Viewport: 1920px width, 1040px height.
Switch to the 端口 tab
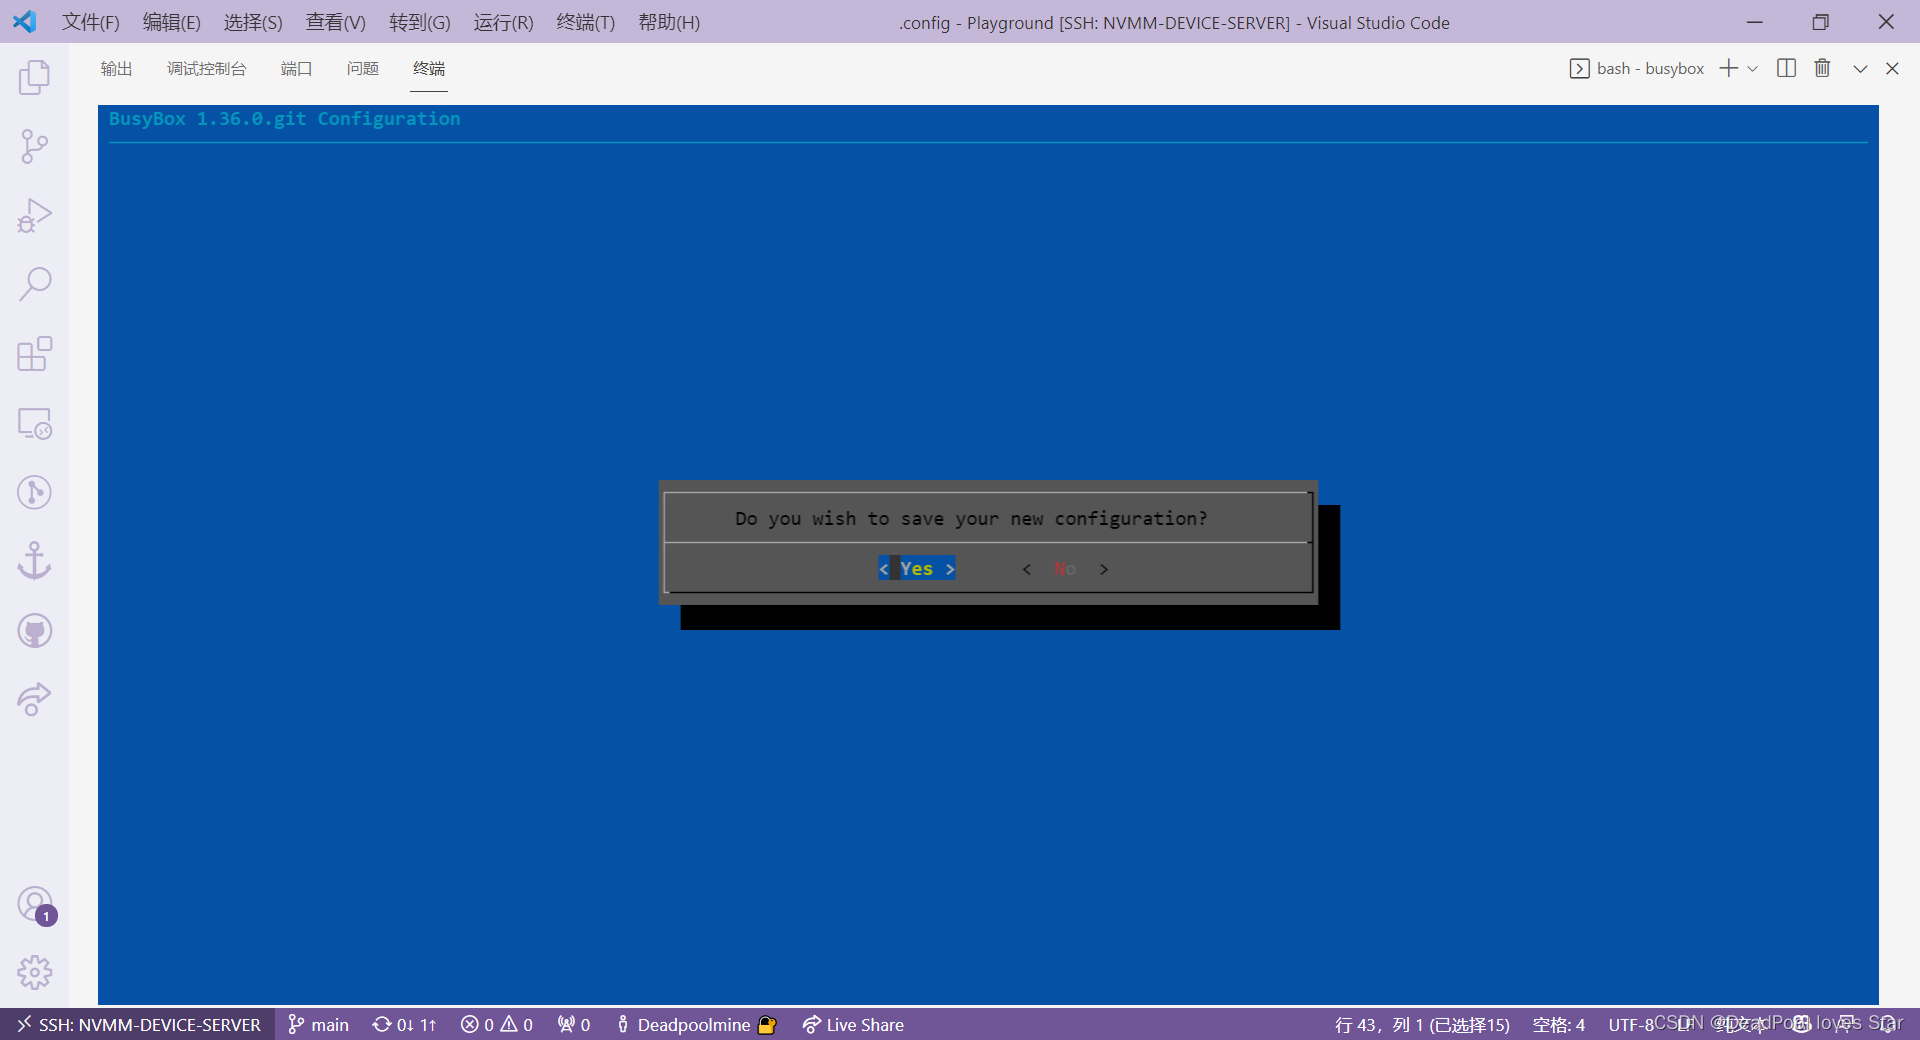[296, 68]
